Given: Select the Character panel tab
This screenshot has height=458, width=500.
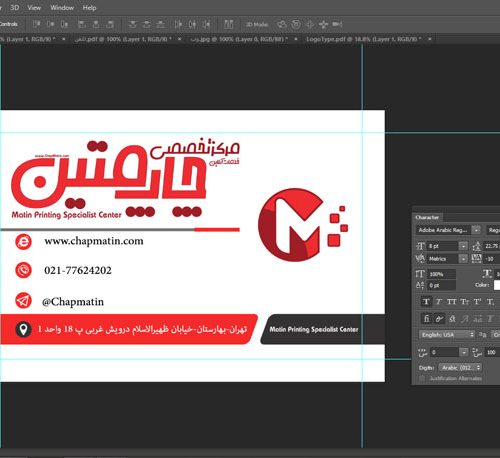Looking at the screenshot, I should 427,217.
